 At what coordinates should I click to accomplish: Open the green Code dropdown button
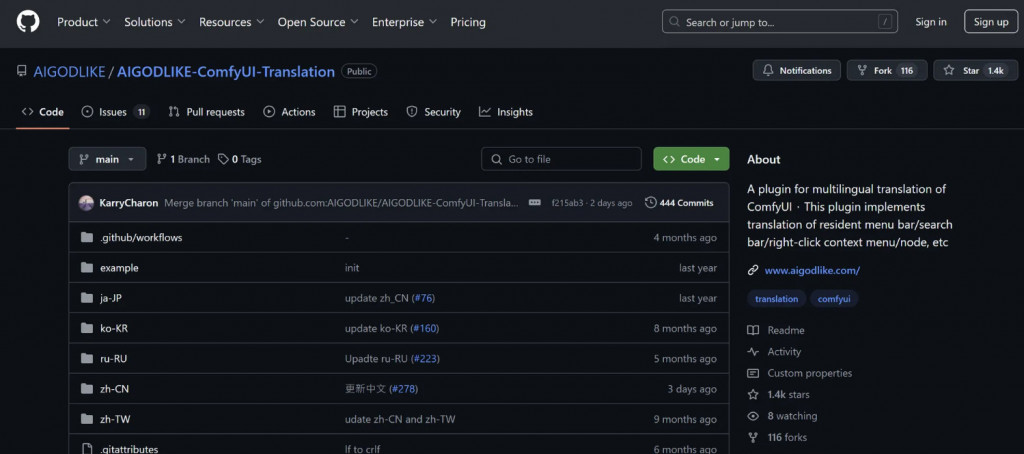click(691, 159)
